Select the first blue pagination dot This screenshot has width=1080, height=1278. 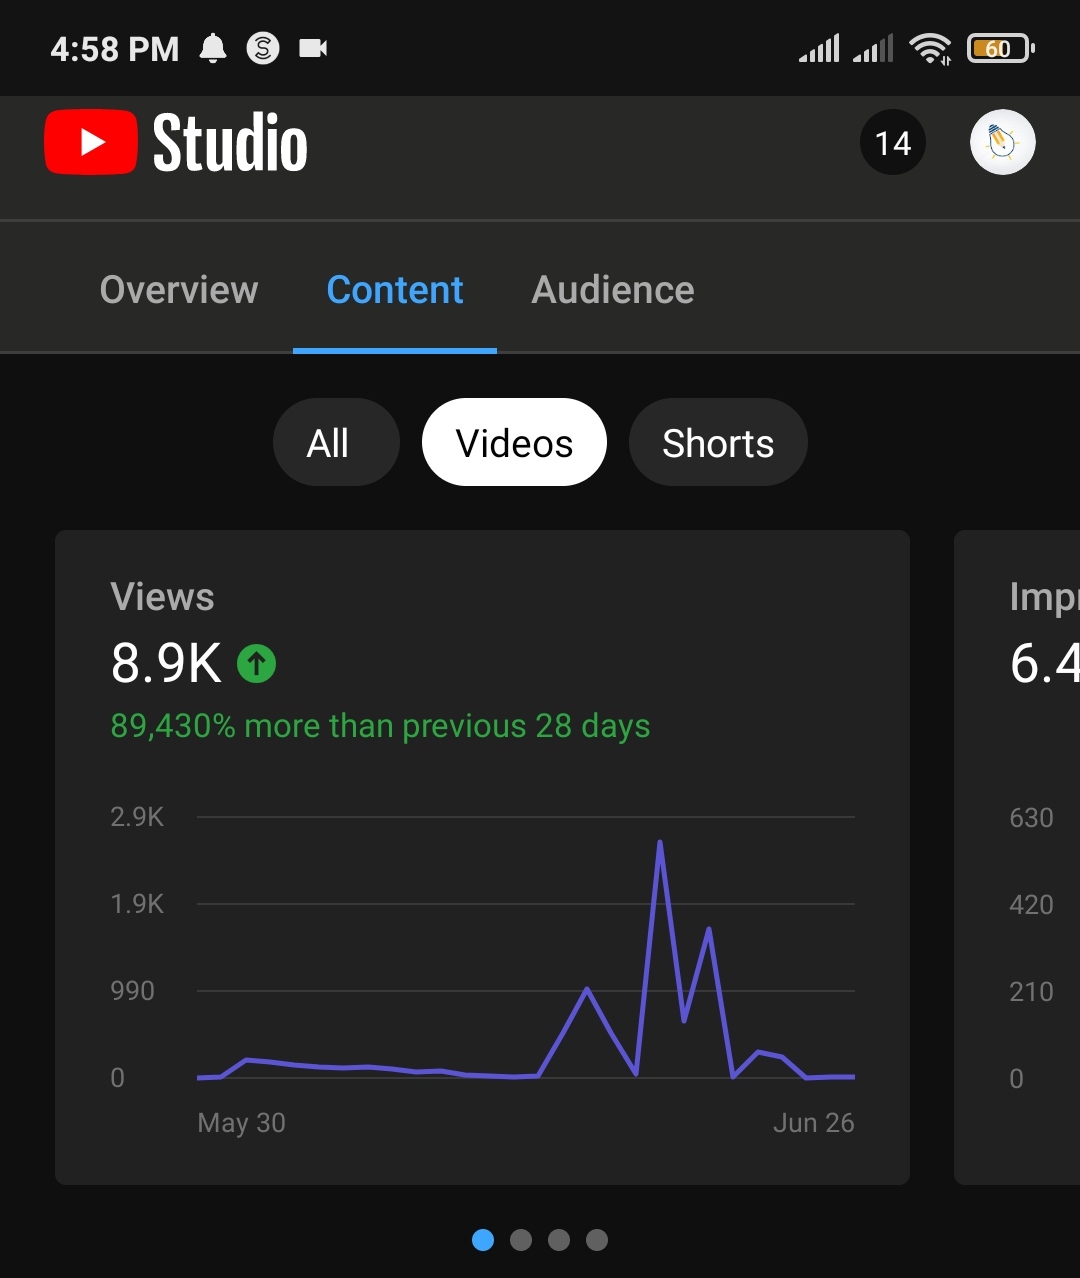pos(483,1240)
